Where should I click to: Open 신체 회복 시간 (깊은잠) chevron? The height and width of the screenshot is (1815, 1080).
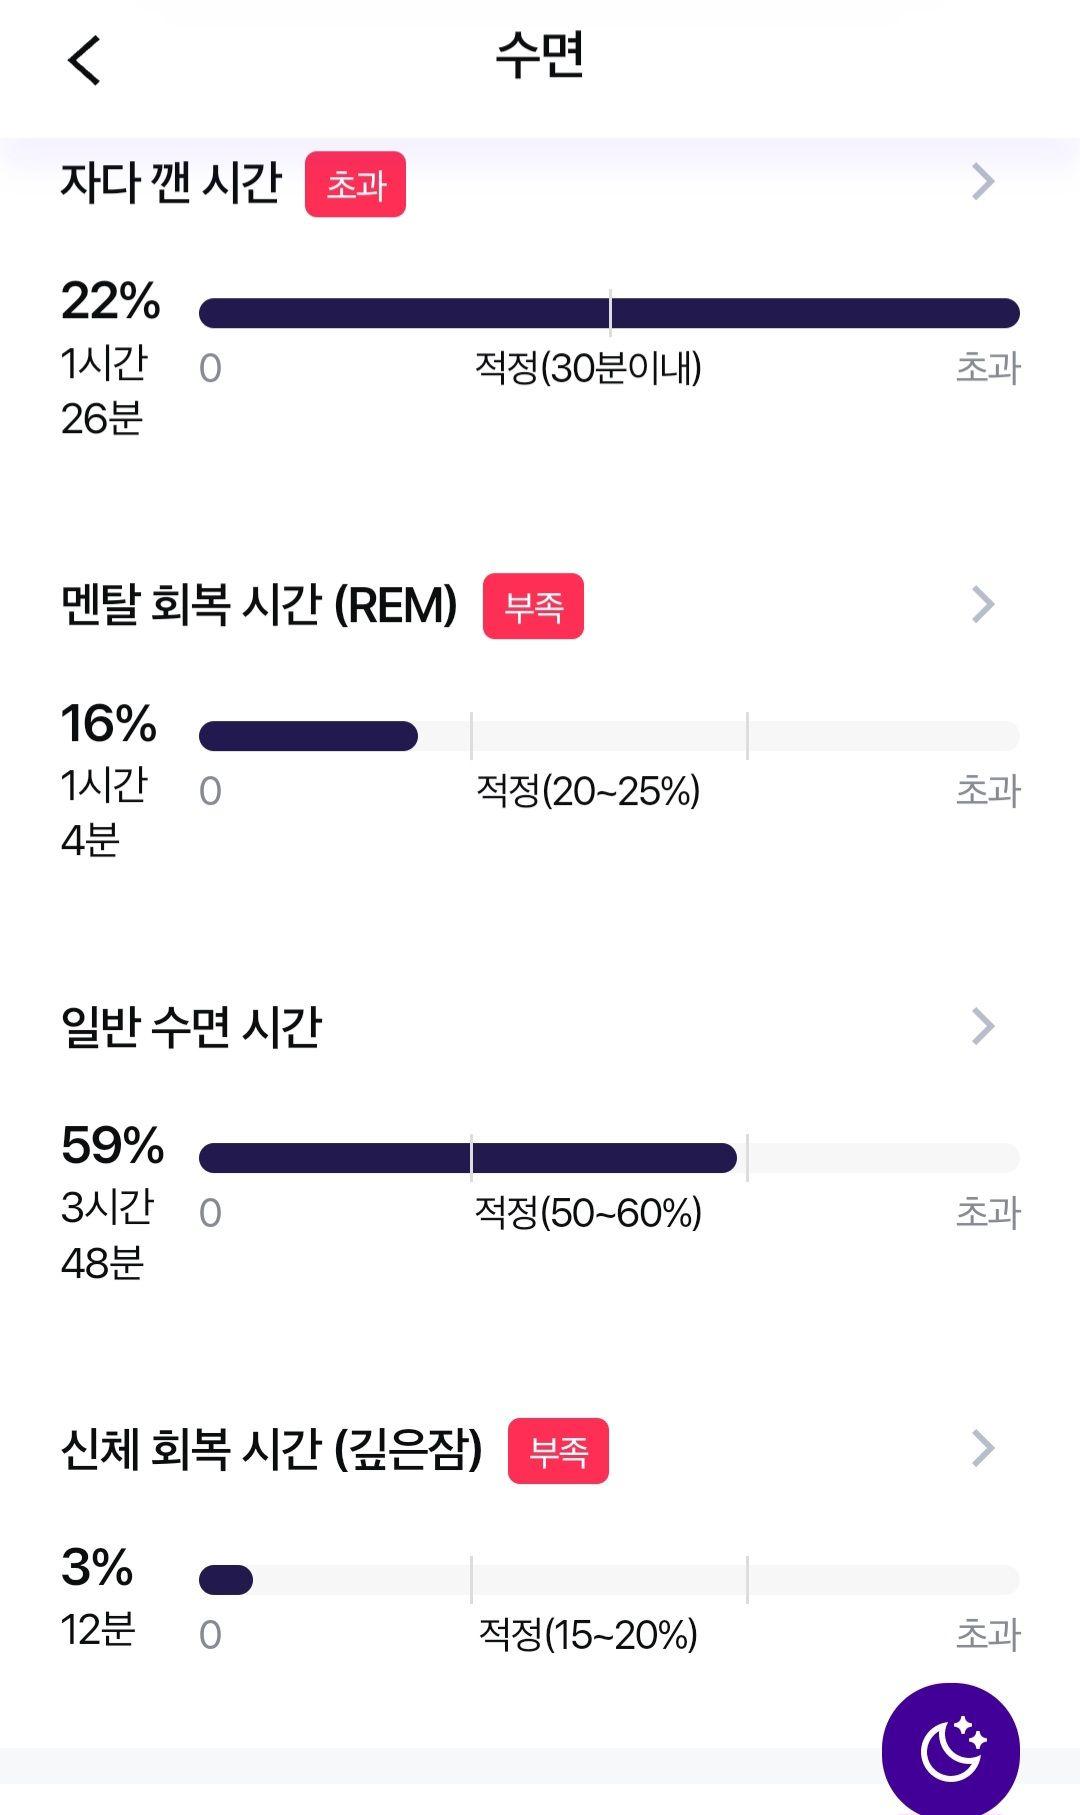pyautogui.click(x=983, y=1448)
